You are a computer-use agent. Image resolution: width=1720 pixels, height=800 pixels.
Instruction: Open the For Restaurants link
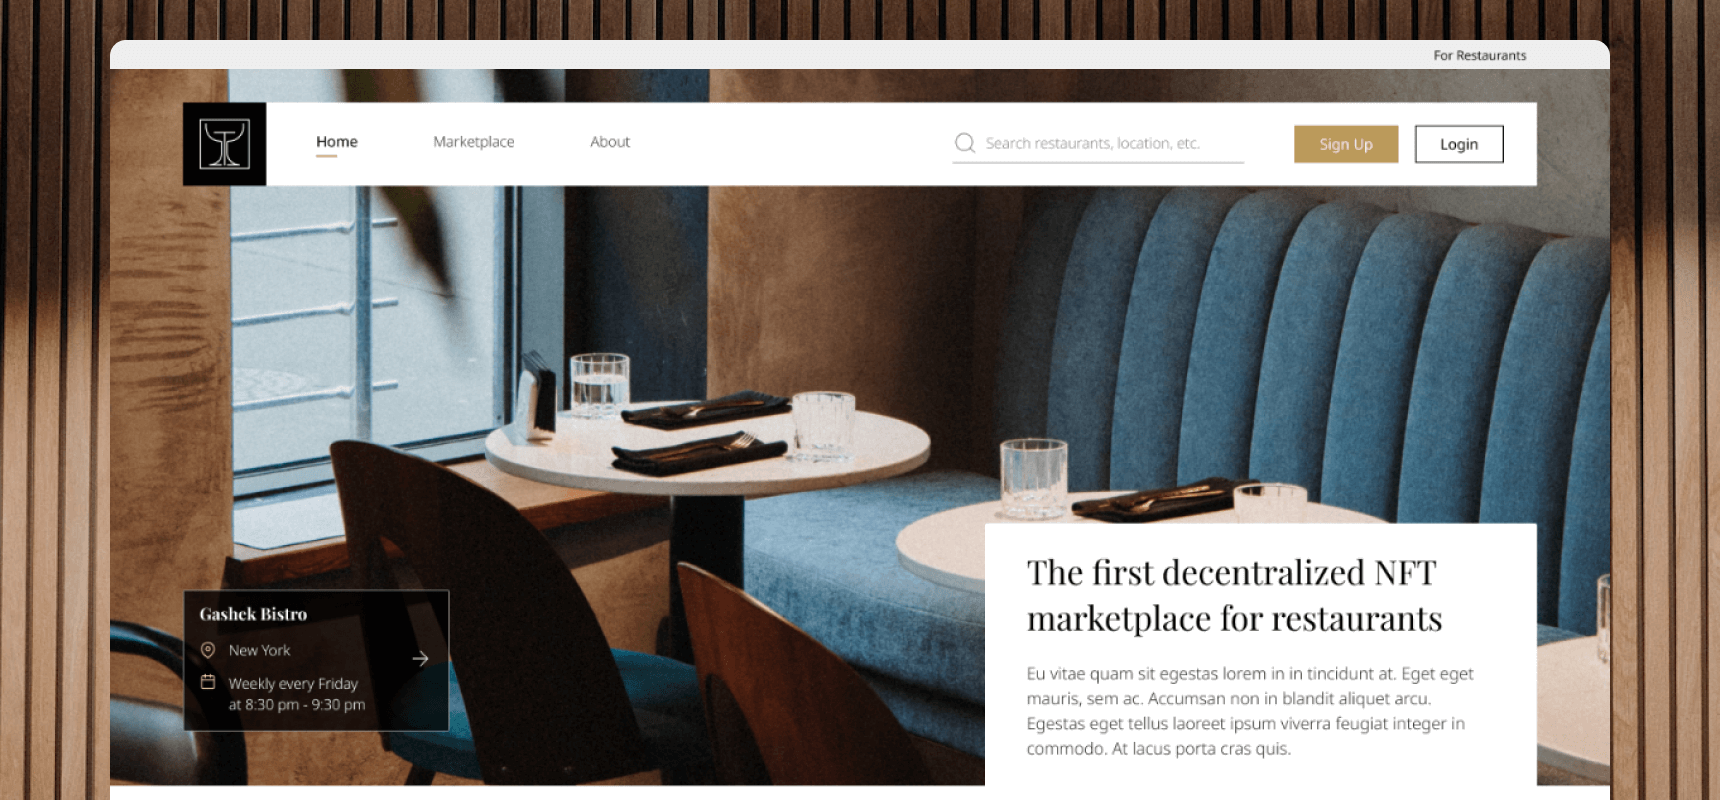coord(1480,55)
